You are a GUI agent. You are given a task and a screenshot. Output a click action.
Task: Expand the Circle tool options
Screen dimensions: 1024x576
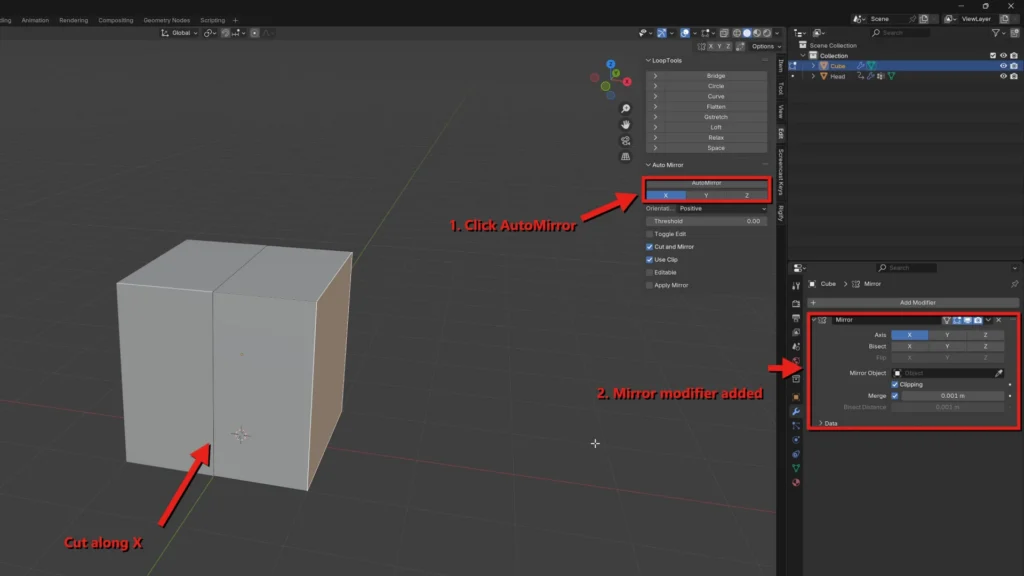655,86
